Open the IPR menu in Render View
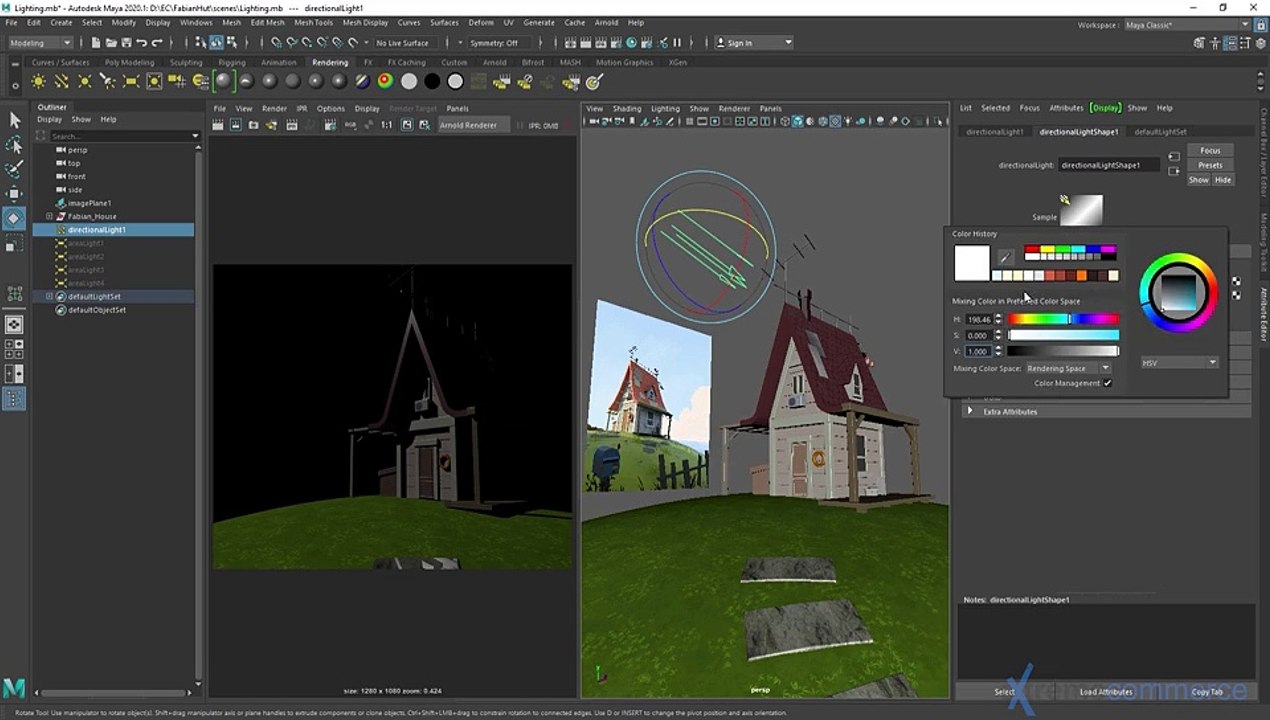Viewport: 1270px width, 720px height. click(302, 108)
